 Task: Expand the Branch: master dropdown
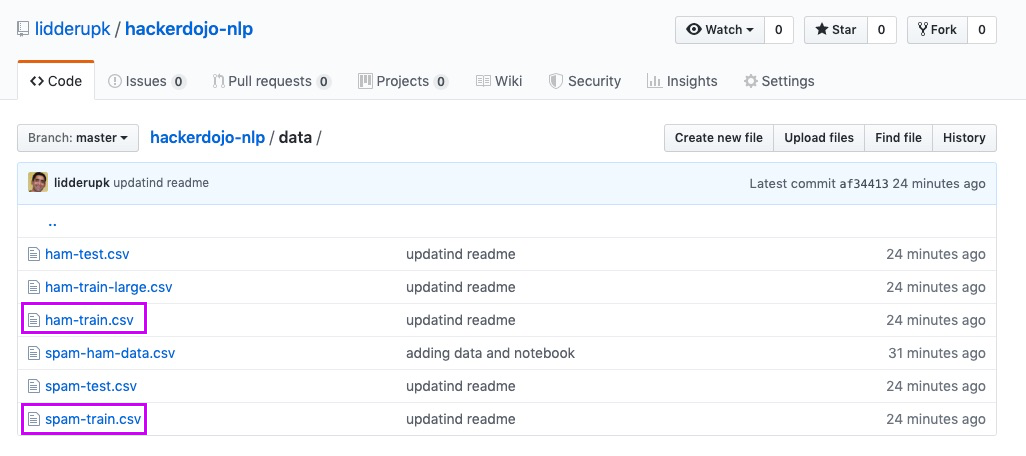[78, 138]
